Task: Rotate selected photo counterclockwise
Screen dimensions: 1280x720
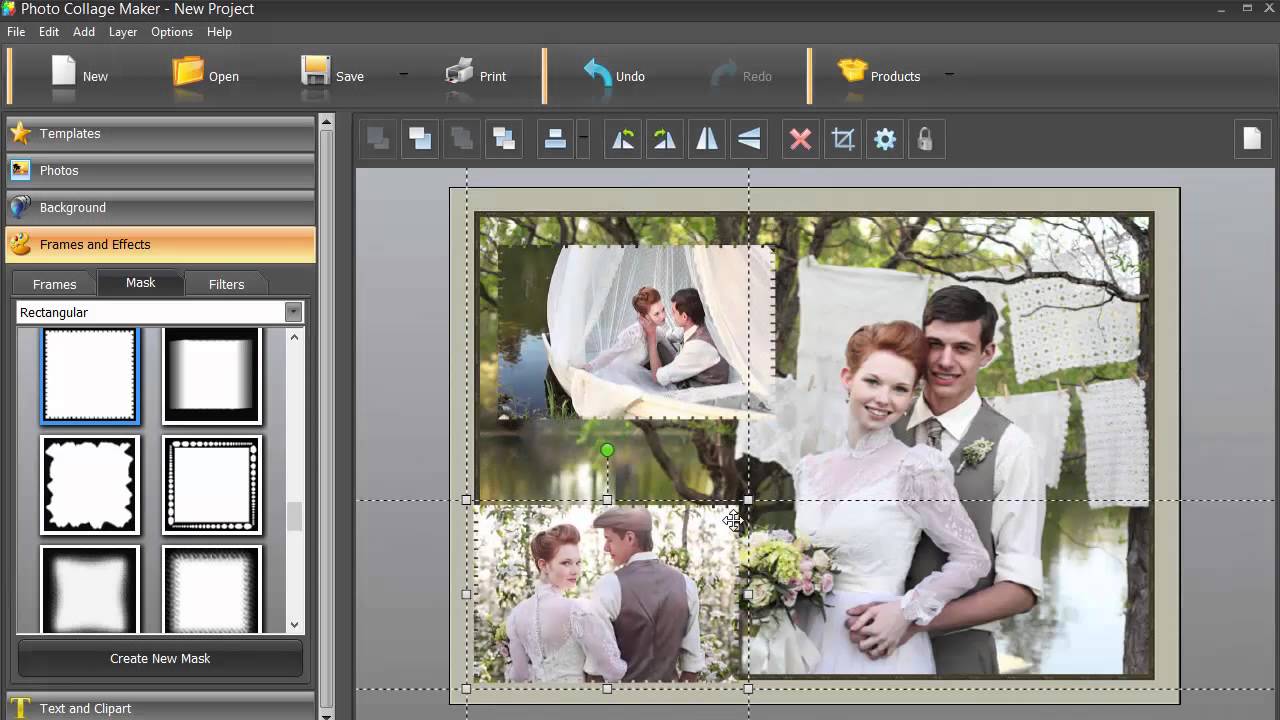Action: [623, 139]
